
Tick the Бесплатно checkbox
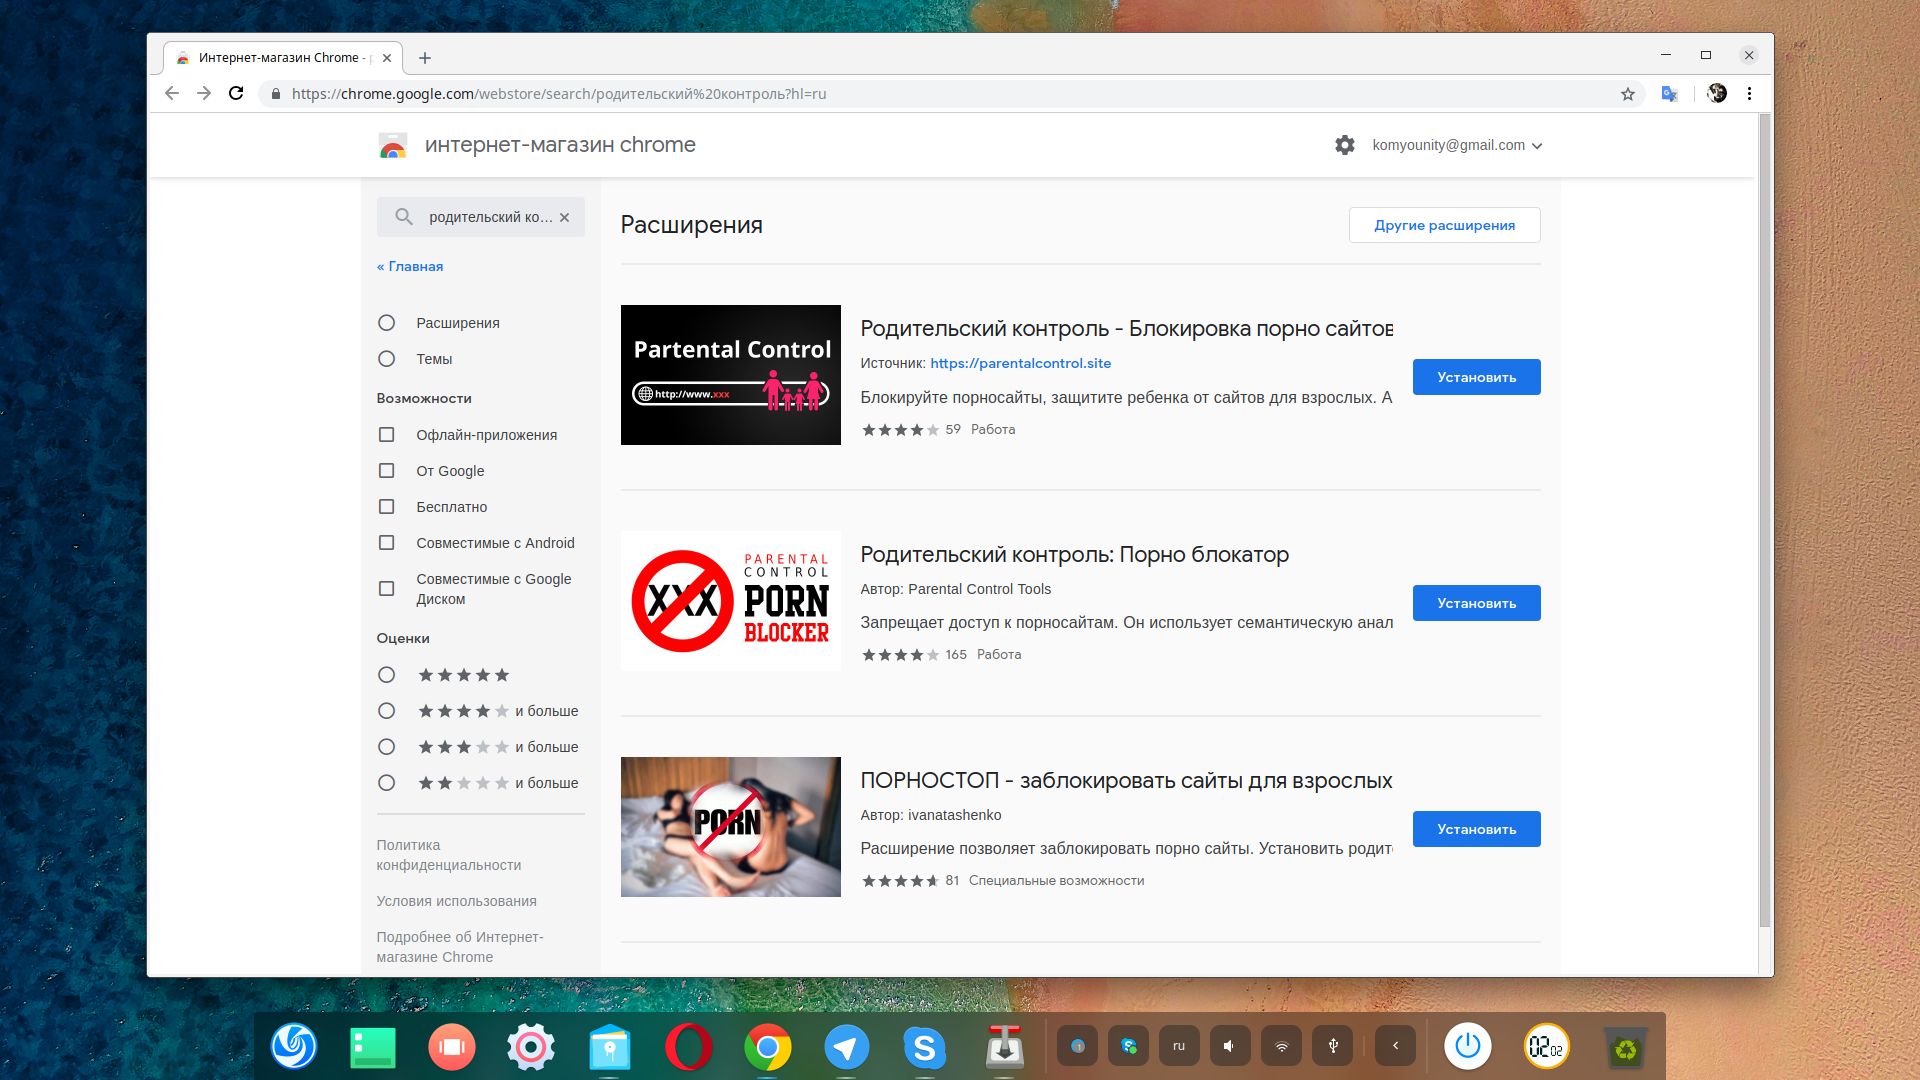pos(387,507)
